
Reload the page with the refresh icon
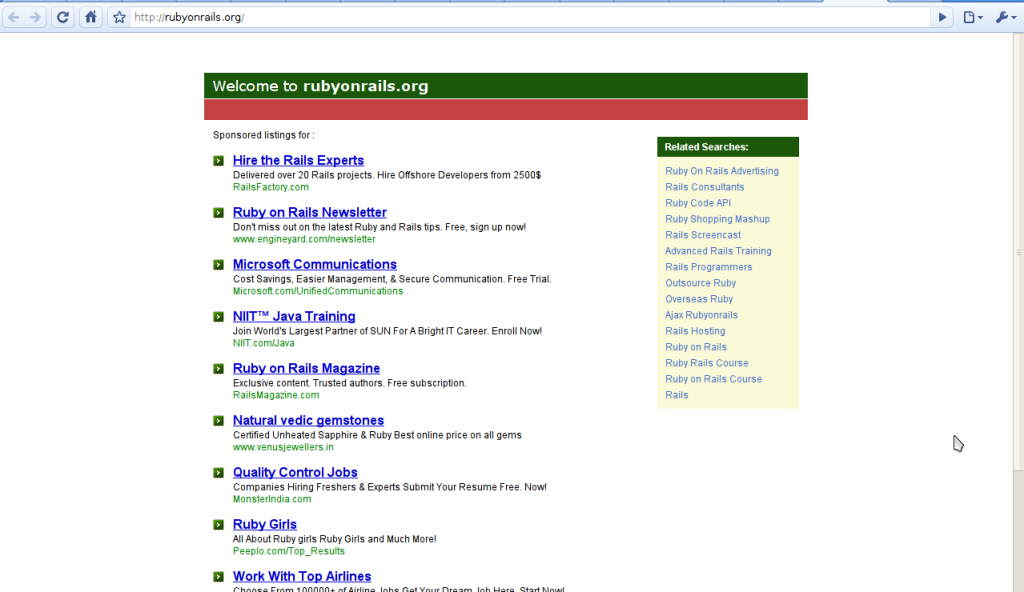click(x=63, y=17)
